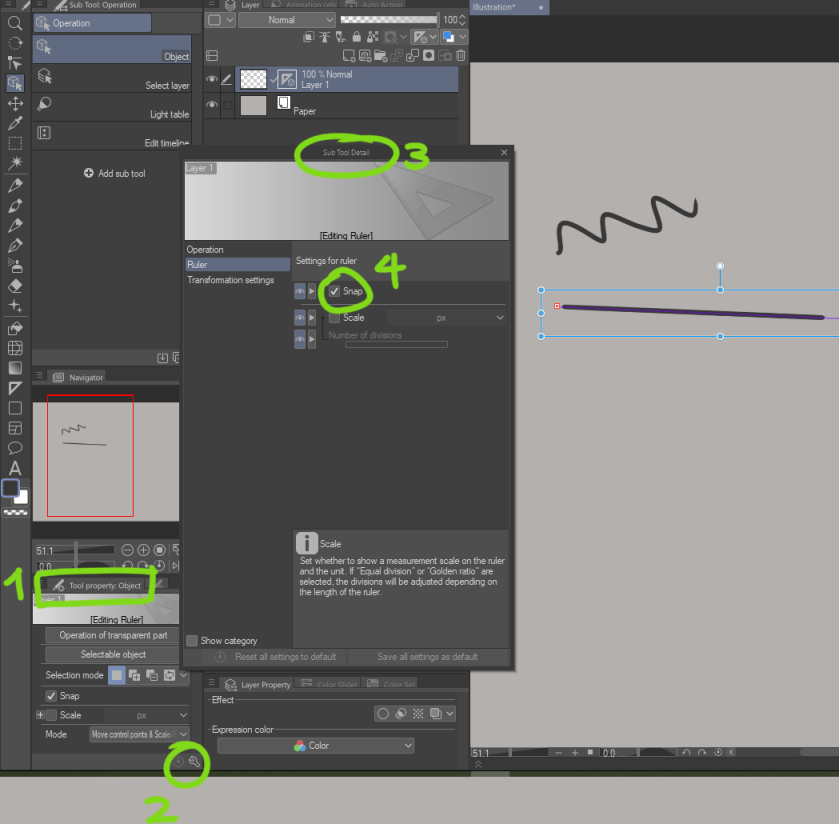The height and width of the screenshot is (824, 839).
Task: Click the New Raster Layer icon
Action: pos(348,56)
